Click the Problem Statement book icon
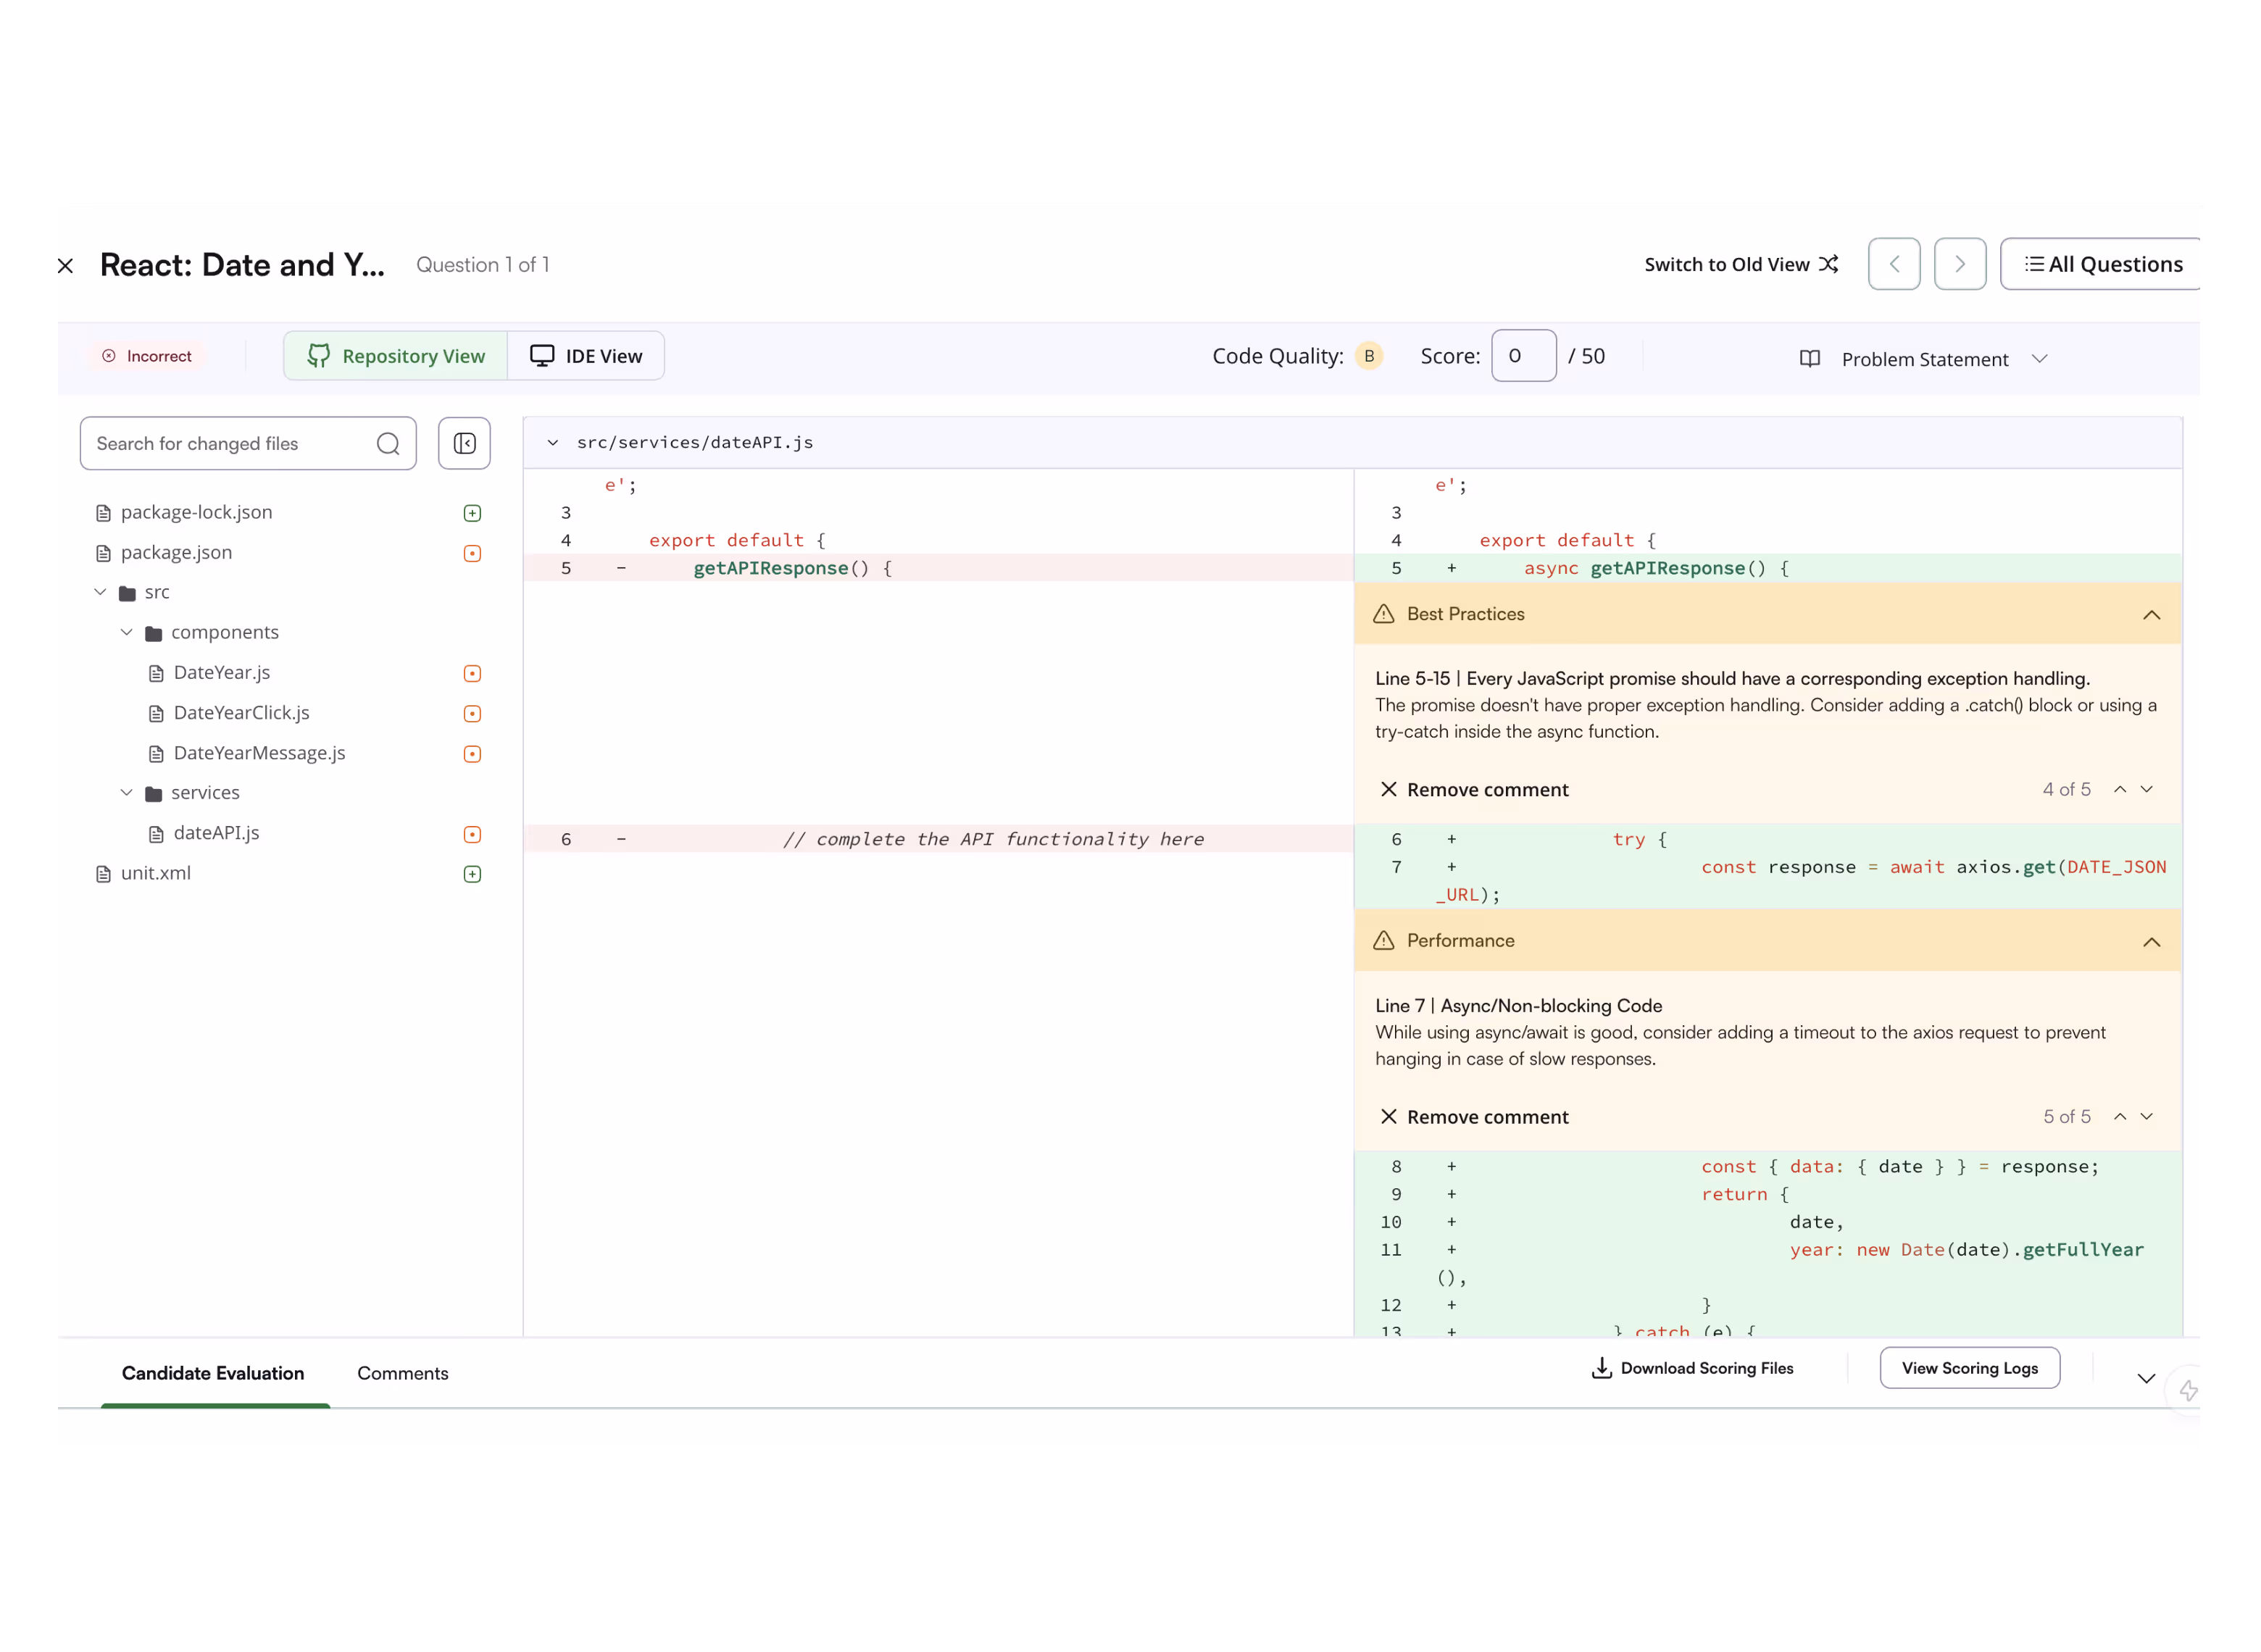Image resolution: width=2261 pixels, height=1652 pixels. tap(1810, 359)
